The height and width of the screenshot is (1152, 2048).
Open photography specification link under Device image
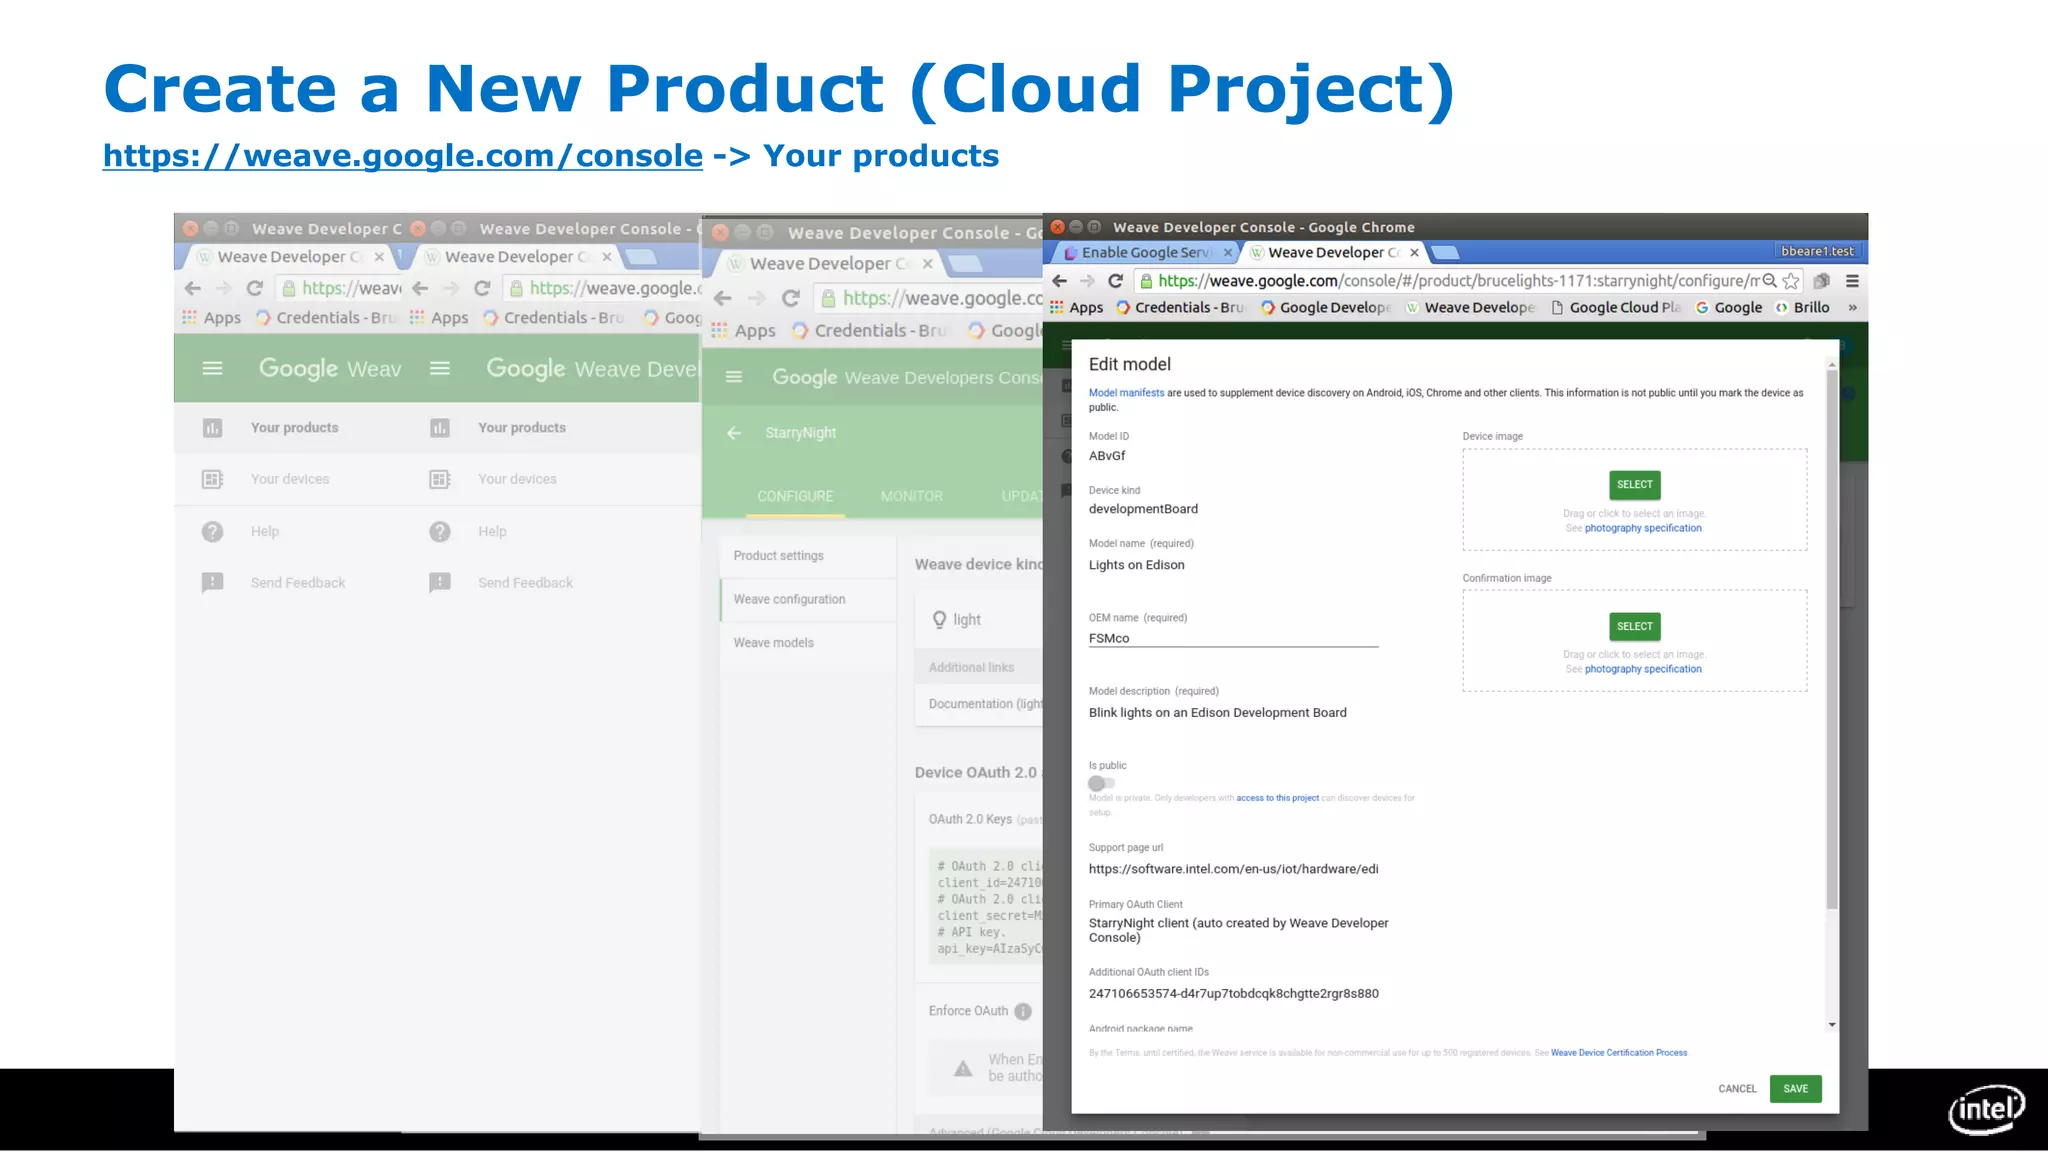pyautogui.click(x=1643, y=528)
